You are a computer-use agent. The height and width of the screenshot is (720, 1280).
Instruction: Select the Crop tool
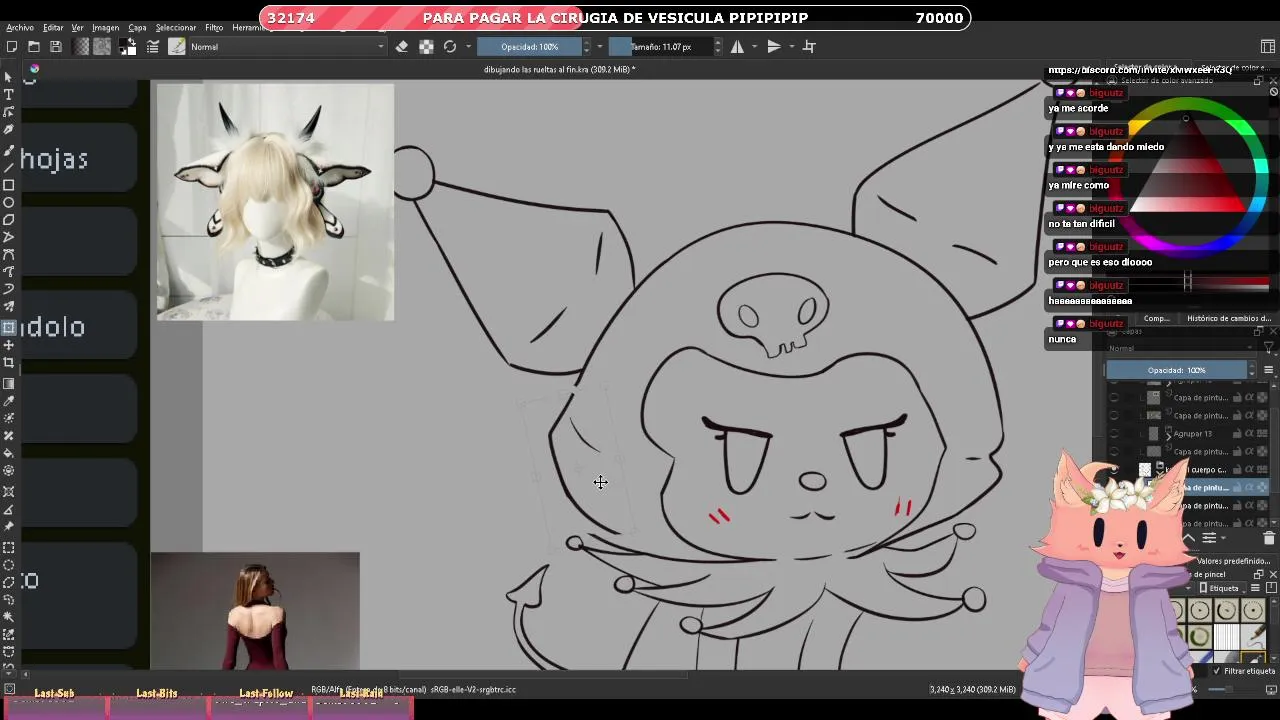click(x=9, y=362)
